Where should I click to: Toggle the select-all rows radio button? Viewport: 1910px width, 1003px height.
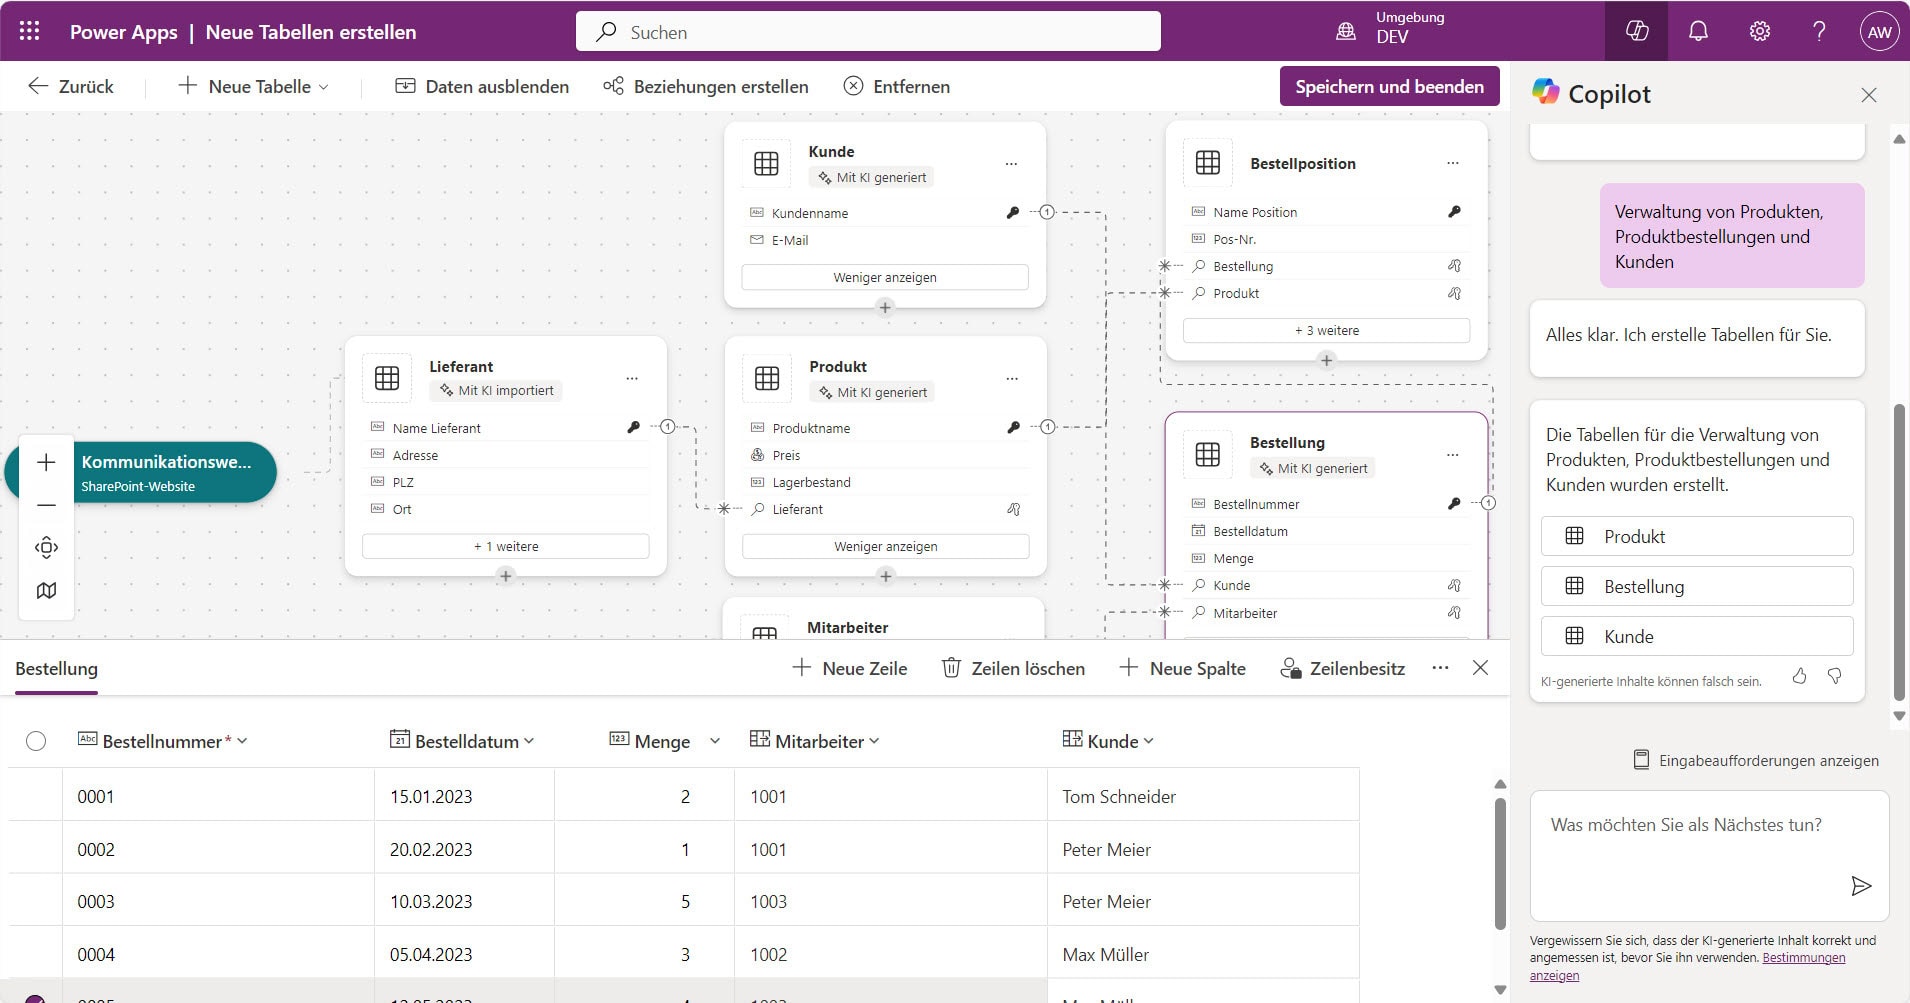pos(36,741)
